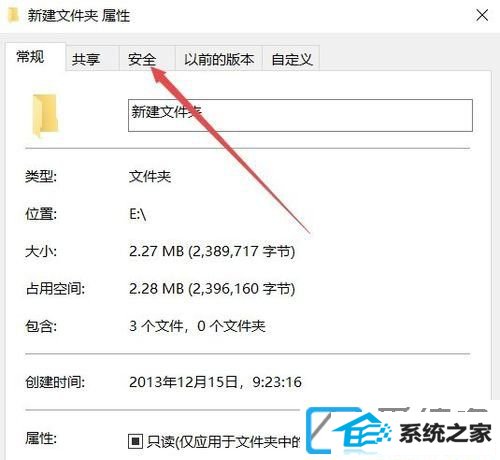This screenshot has height=460, width=500.
Task: Click the large yellow folder icon
Action: pos(45,115)
